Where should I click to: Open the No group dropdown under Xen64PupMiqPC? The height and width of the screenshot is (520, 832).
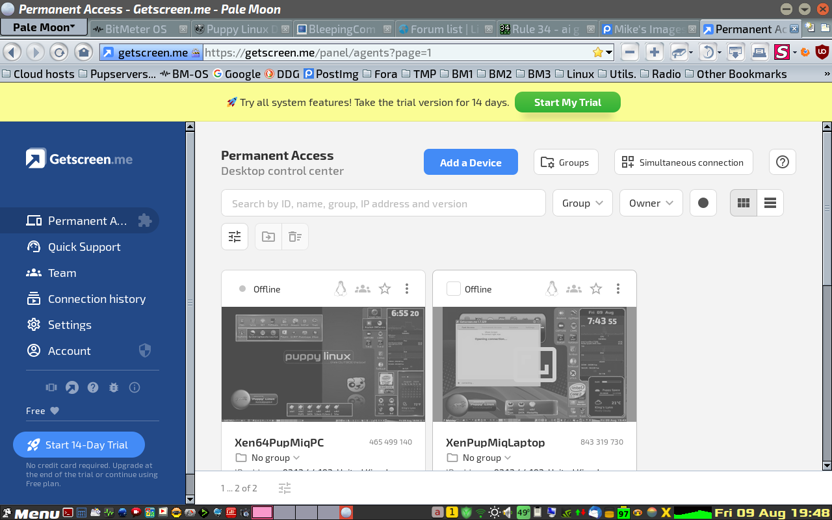click(268, 457)
